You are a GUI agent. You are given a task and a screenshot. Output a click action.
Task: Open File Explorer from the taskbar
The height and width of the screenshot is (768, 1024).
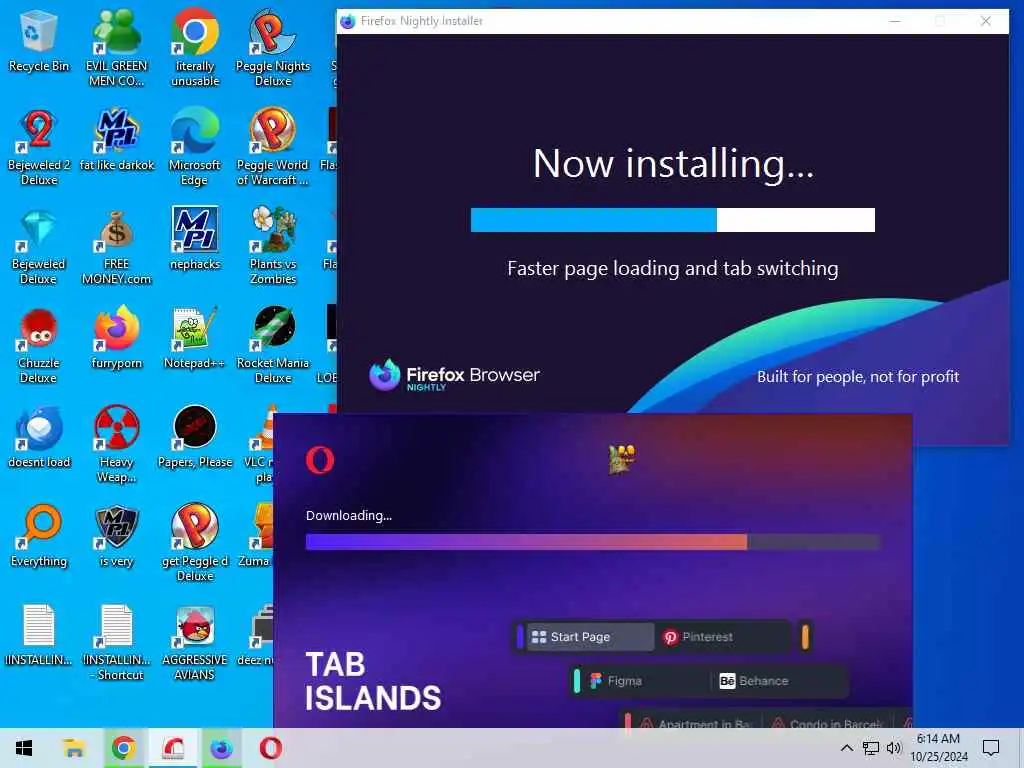tap(74, 748)
